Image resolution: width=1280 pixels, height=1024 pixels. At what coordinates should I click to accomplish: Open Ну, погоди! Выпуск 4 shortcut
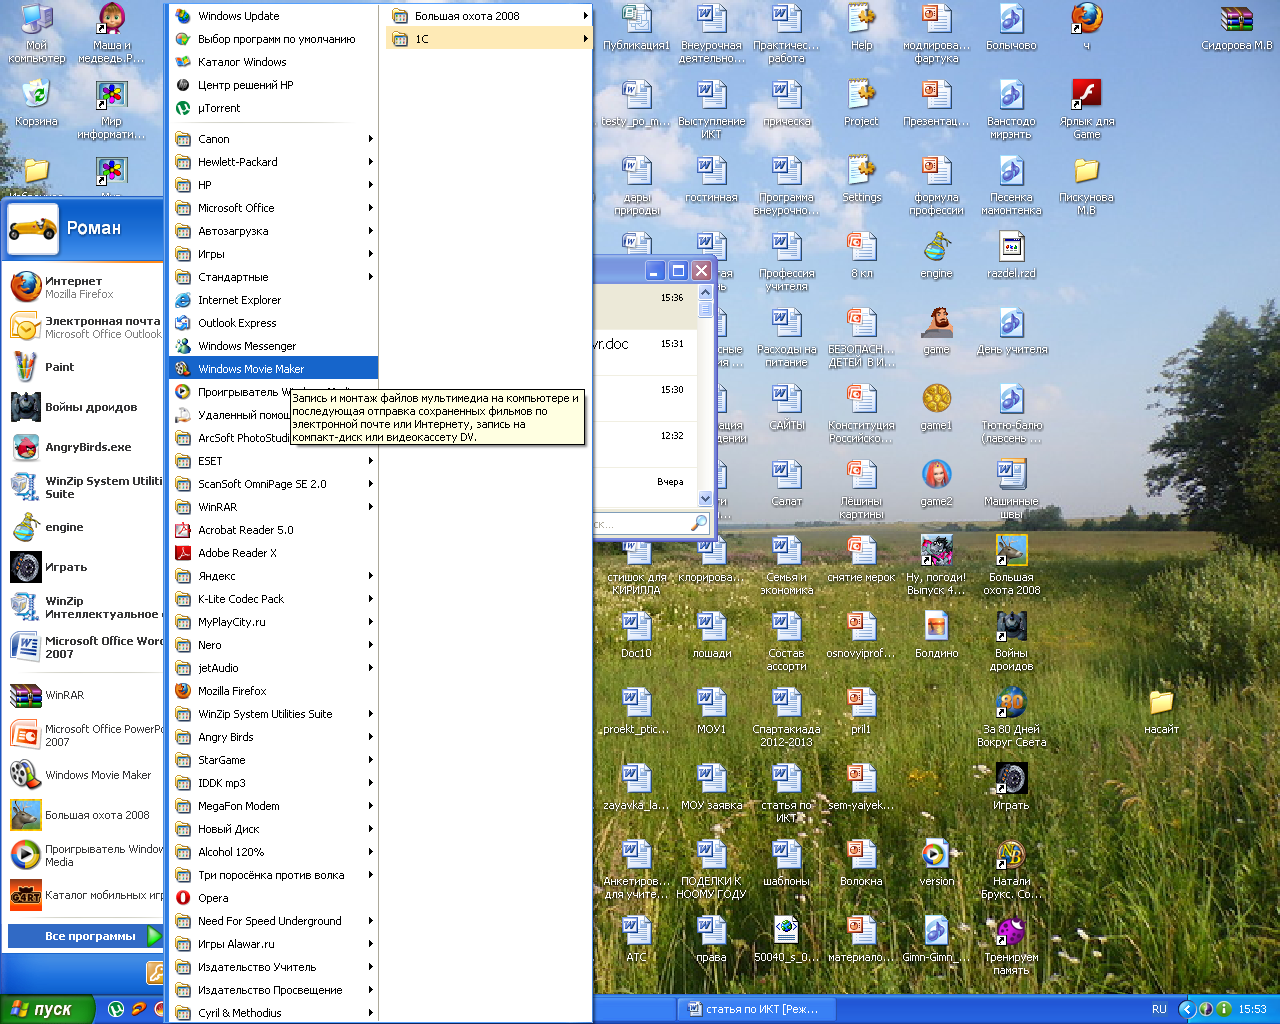[x=936, y=564]
